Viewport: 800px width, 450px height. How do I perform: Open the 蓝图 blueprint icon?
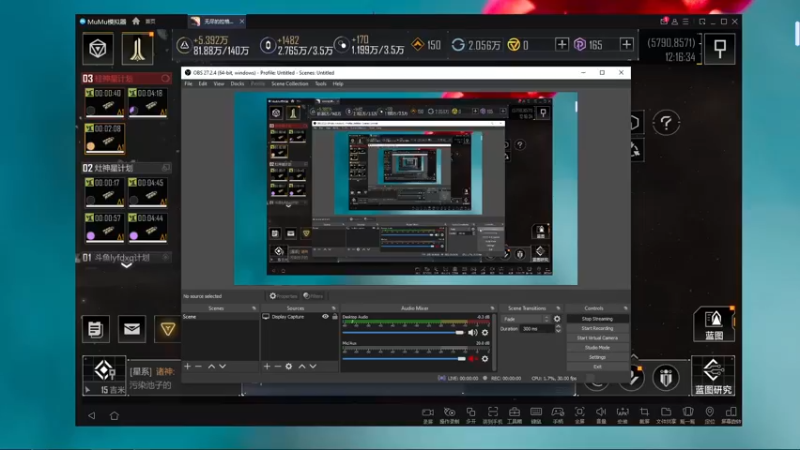pyautogui.click(x=713, y=324)
